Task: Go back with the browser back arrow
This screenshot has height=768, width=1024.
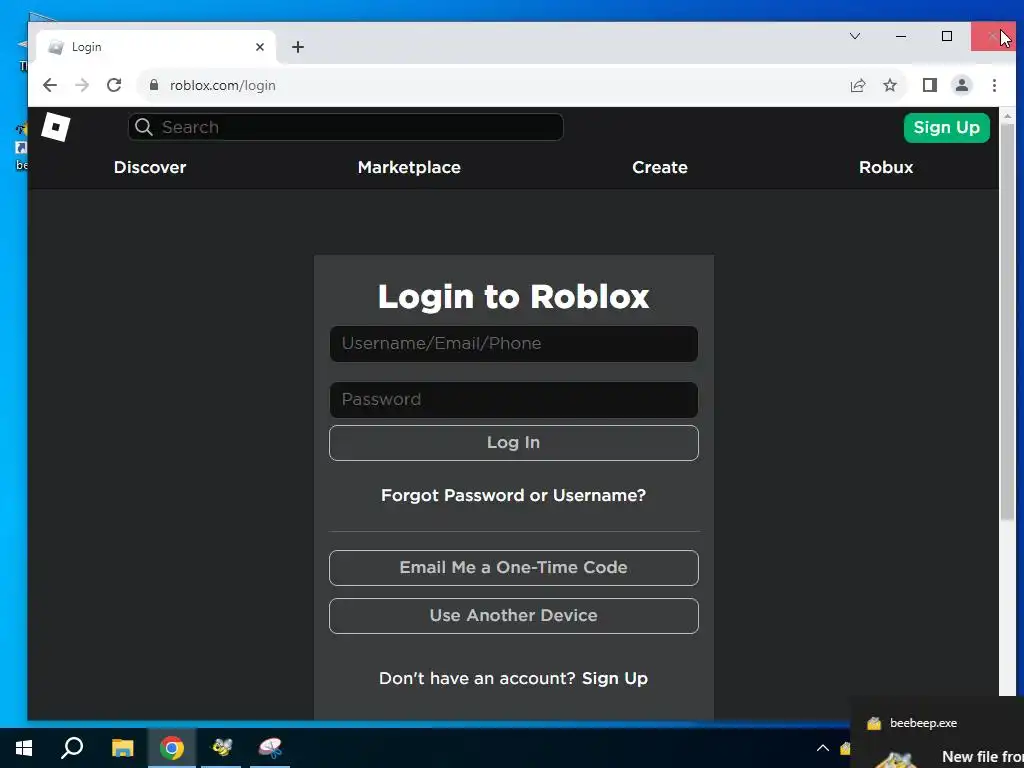Action: [x=50, y=86]
